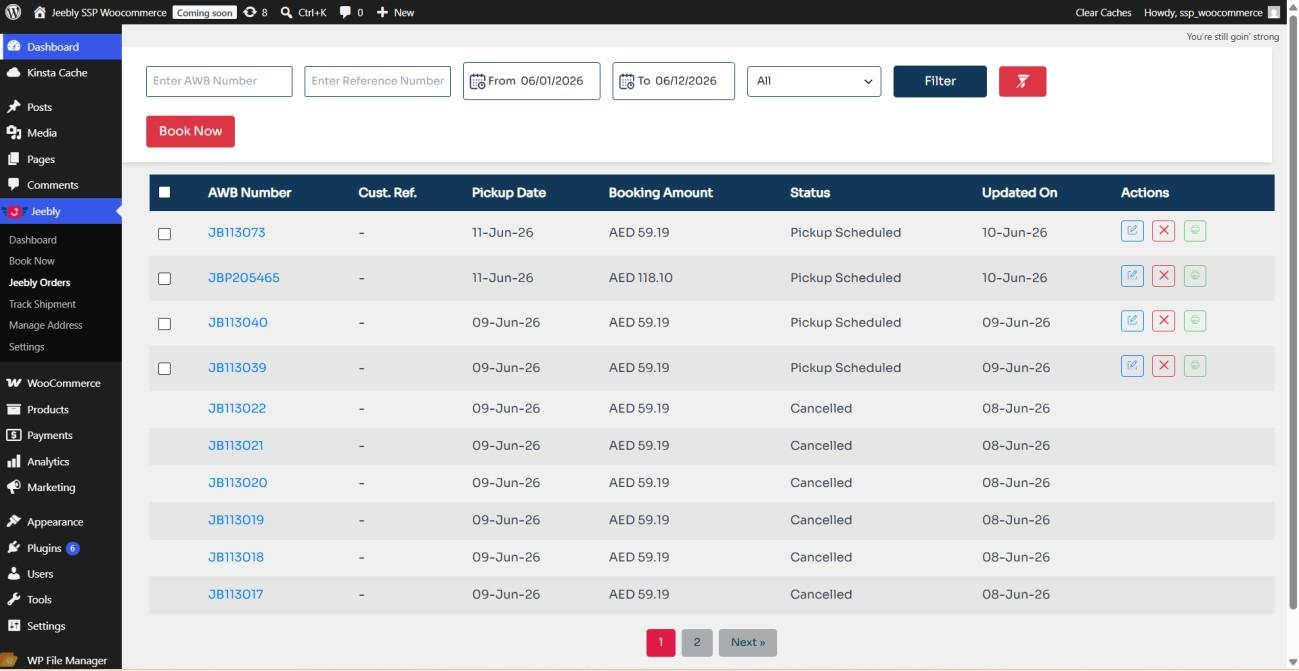Viewport: 1299px width, 671px height.
Task: Edit shipment JB113039 with the blue icon
Action: 1132,365
